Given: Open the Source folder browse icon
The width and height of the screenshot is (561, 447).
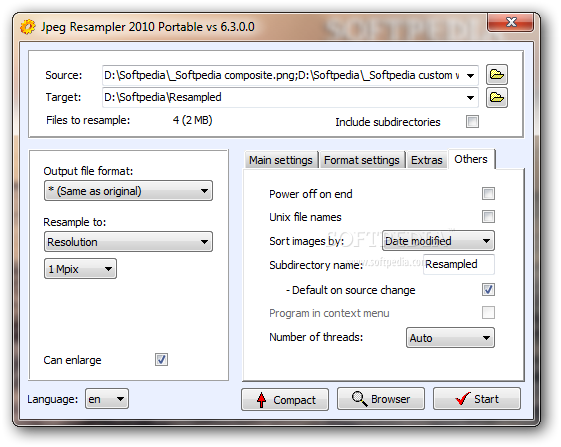Looking at the screenshot, I should point(497,74).
